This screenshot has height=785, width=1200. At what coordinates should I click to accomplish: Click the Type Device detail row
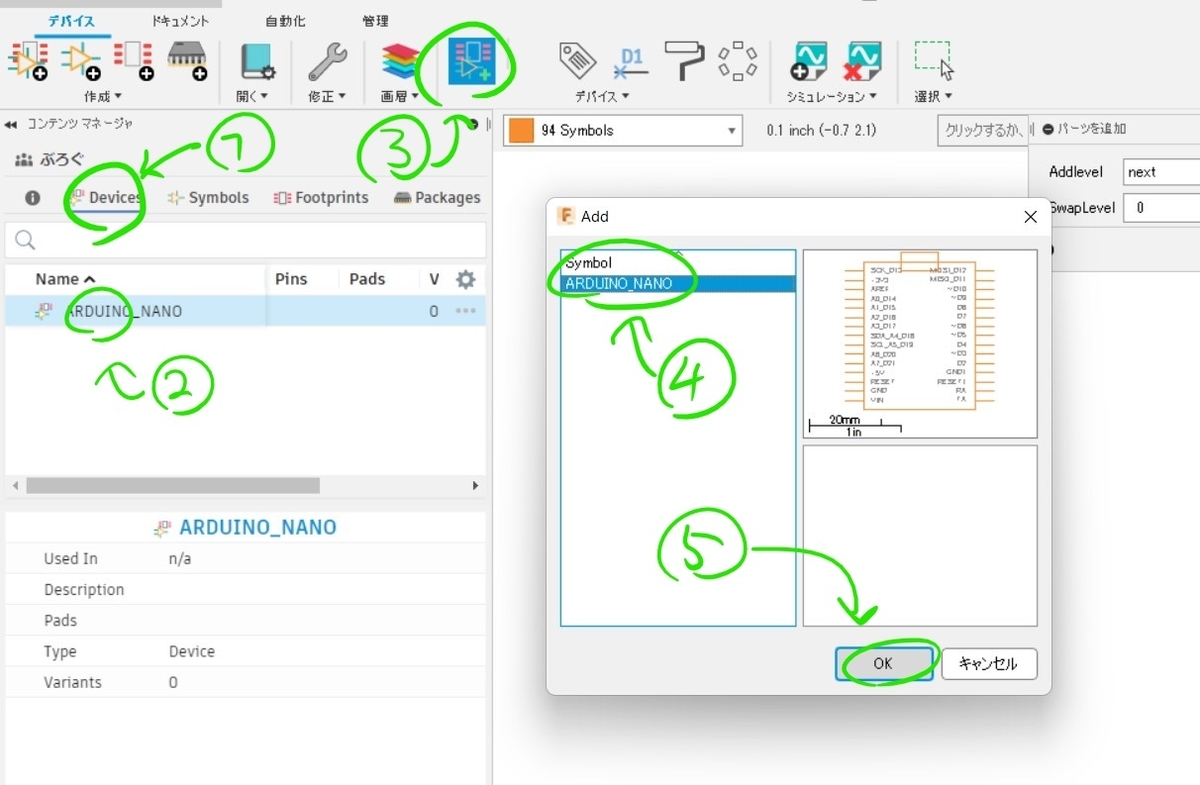[245, 651]
